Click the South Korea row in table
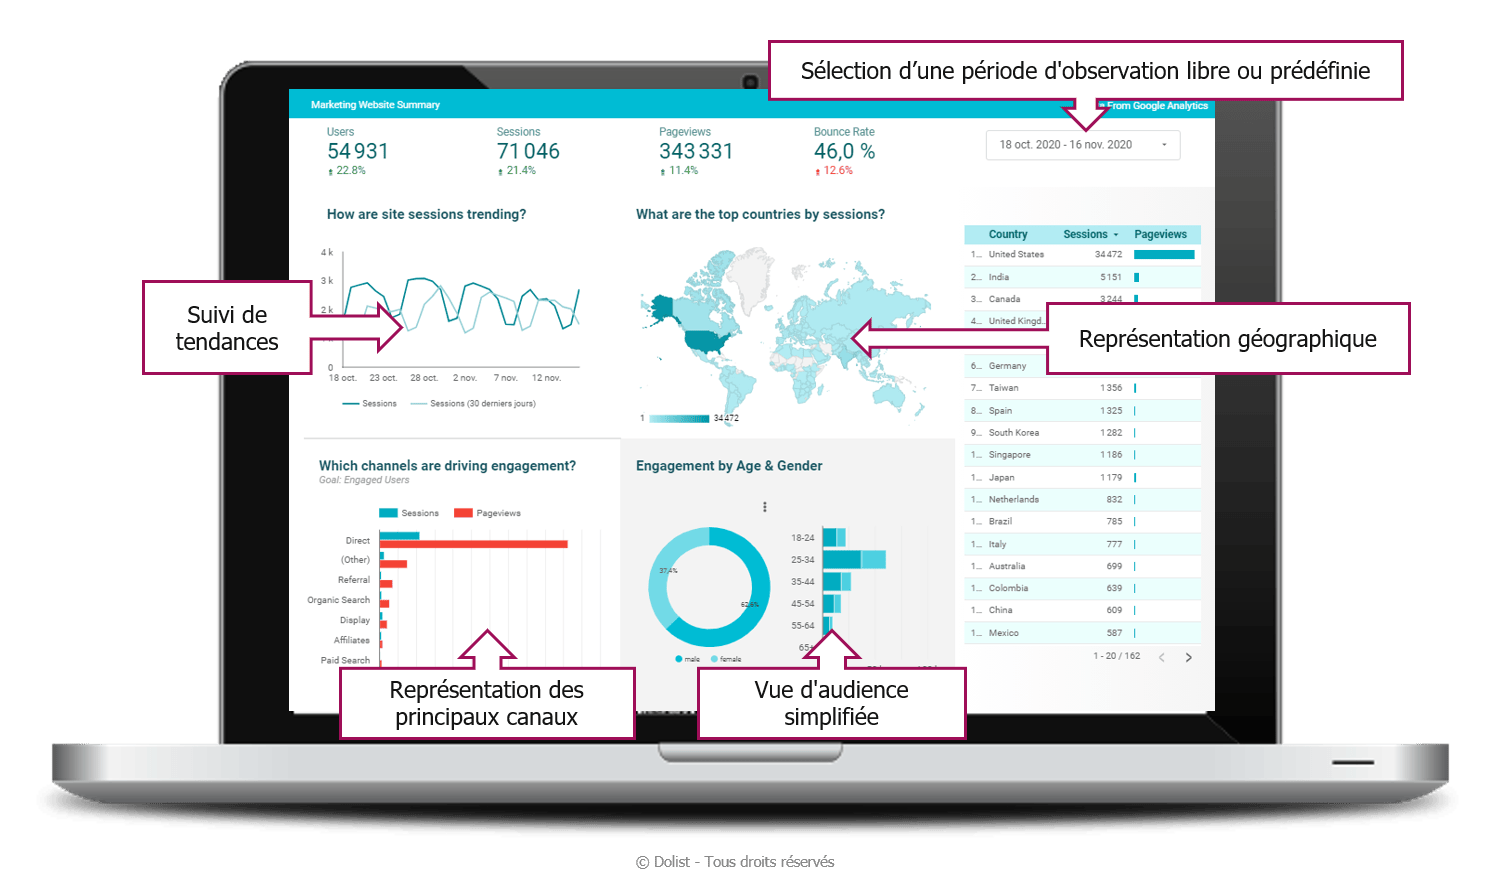The image size is (1505, 880). (x=1083, y=433)
